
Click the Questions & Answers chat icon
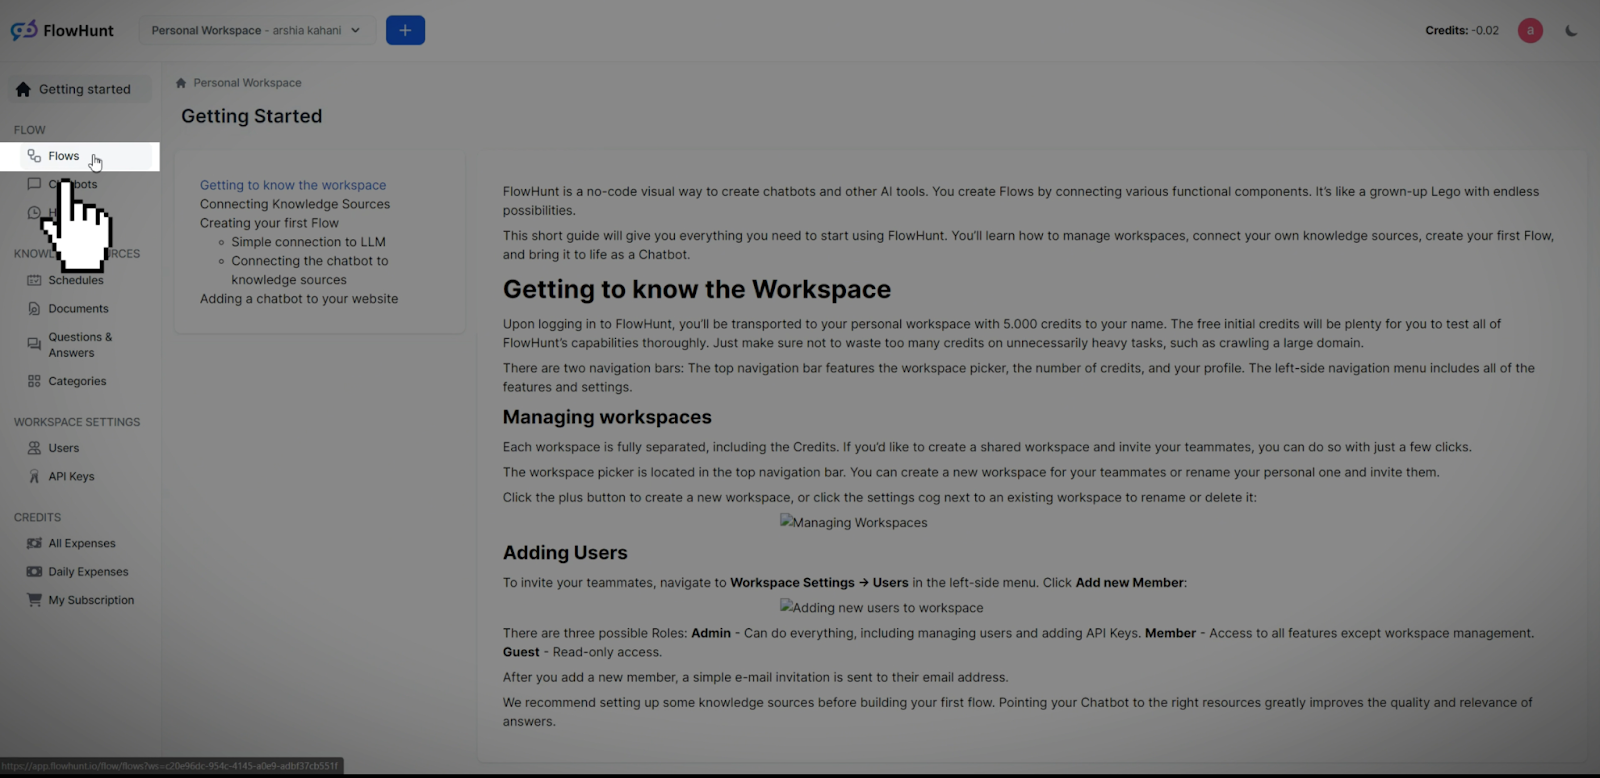34,344
